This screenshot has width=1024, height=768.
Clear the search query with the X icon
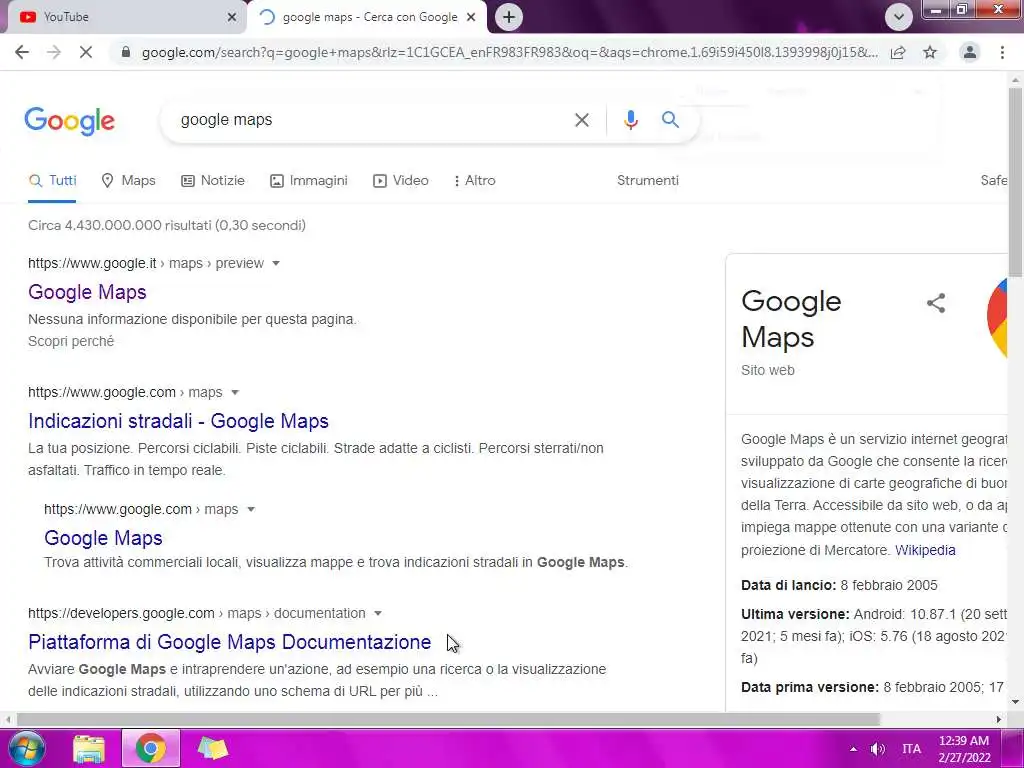coord(582,120)
